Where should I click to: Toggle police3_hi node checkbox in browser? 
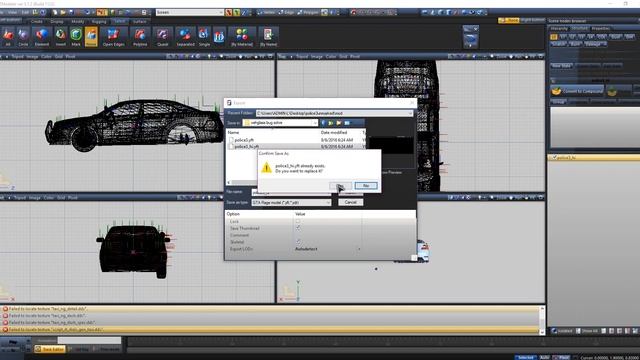pyautogui.click(x=555, y=157)
